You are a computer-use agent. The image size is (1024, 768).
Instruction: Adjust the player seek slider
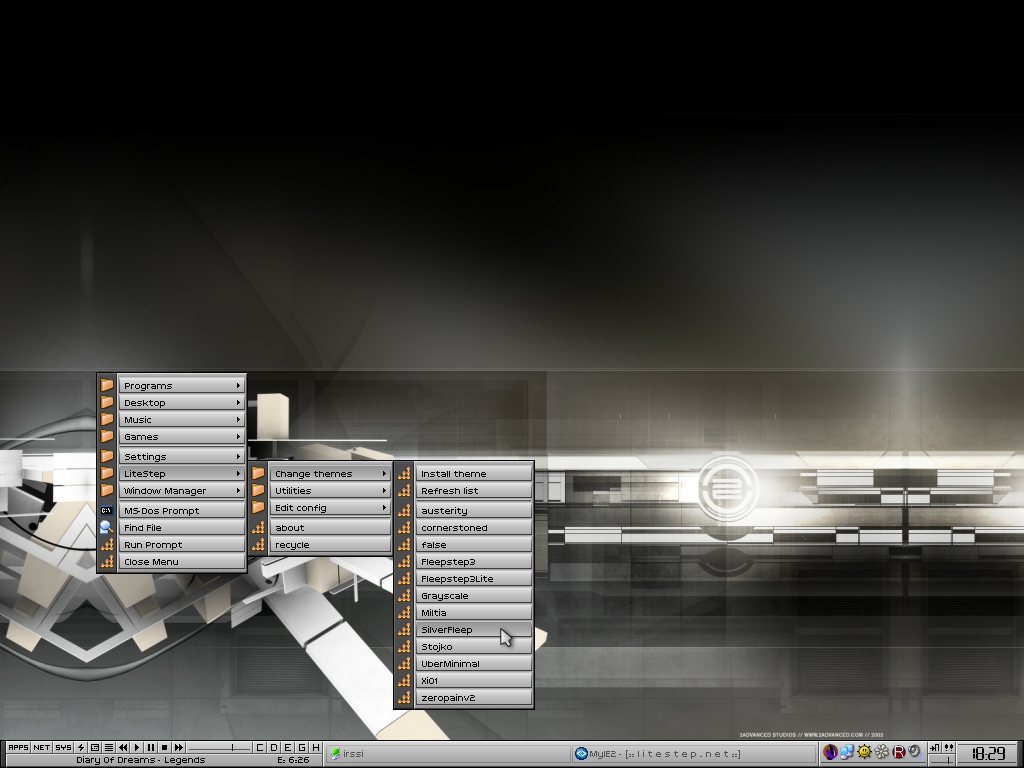219,747
